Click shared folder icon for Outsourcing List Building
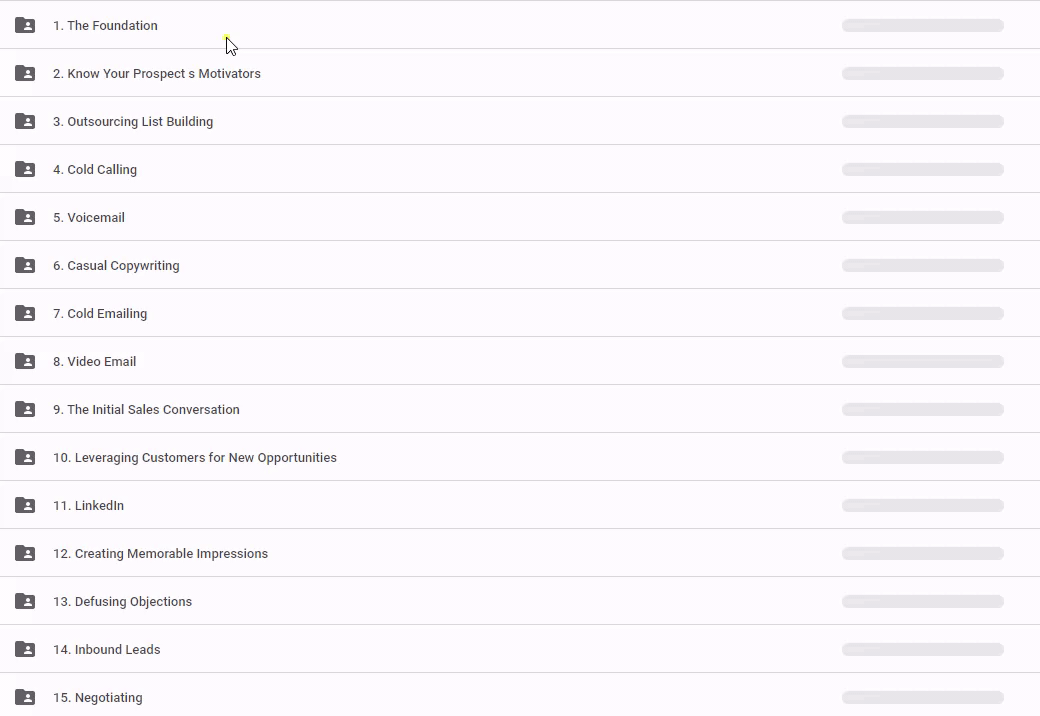 (x=25, y=121)
